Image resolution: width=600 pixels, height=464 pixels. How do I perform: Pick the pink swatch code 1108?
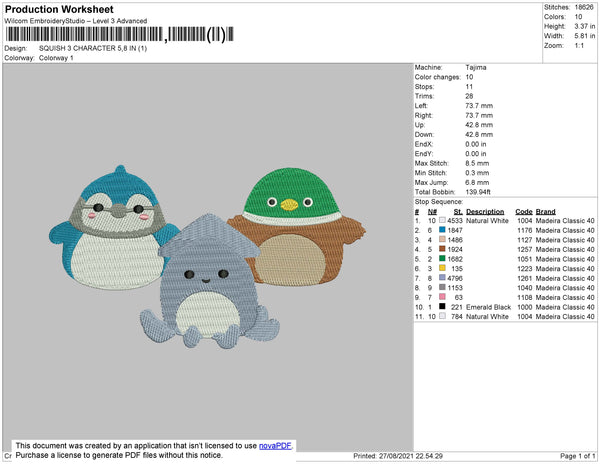point(442,297)
